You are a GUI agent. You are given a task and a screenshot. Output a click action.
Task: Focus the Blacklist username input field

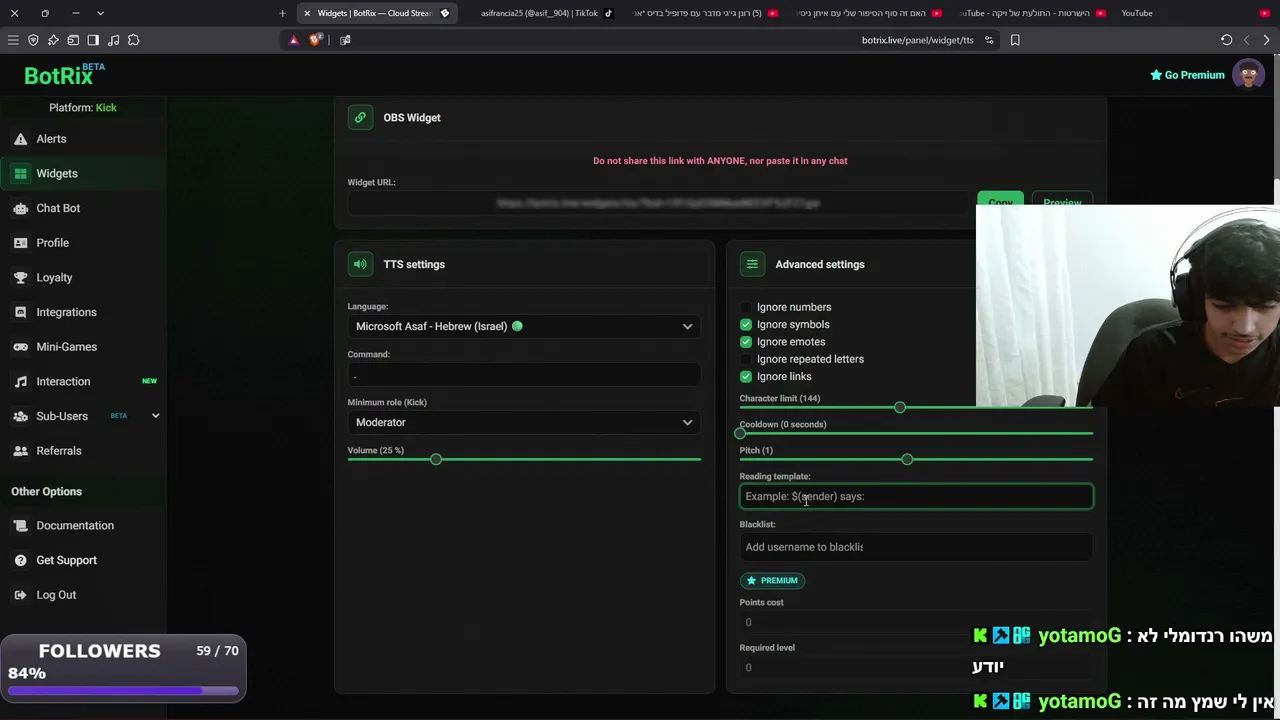click(x=916, y=547)
